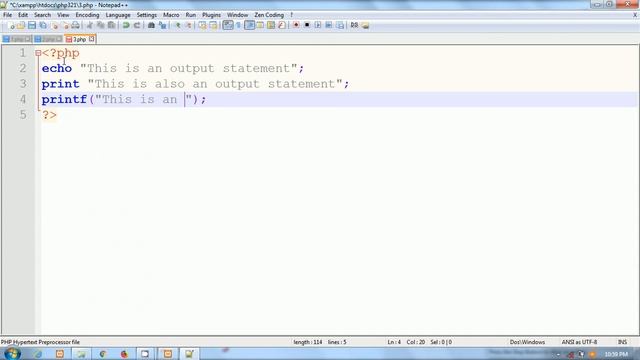This screenshot has height=360, width=640.
Task: Save the current file via toolbar
Action: [32, 25]
